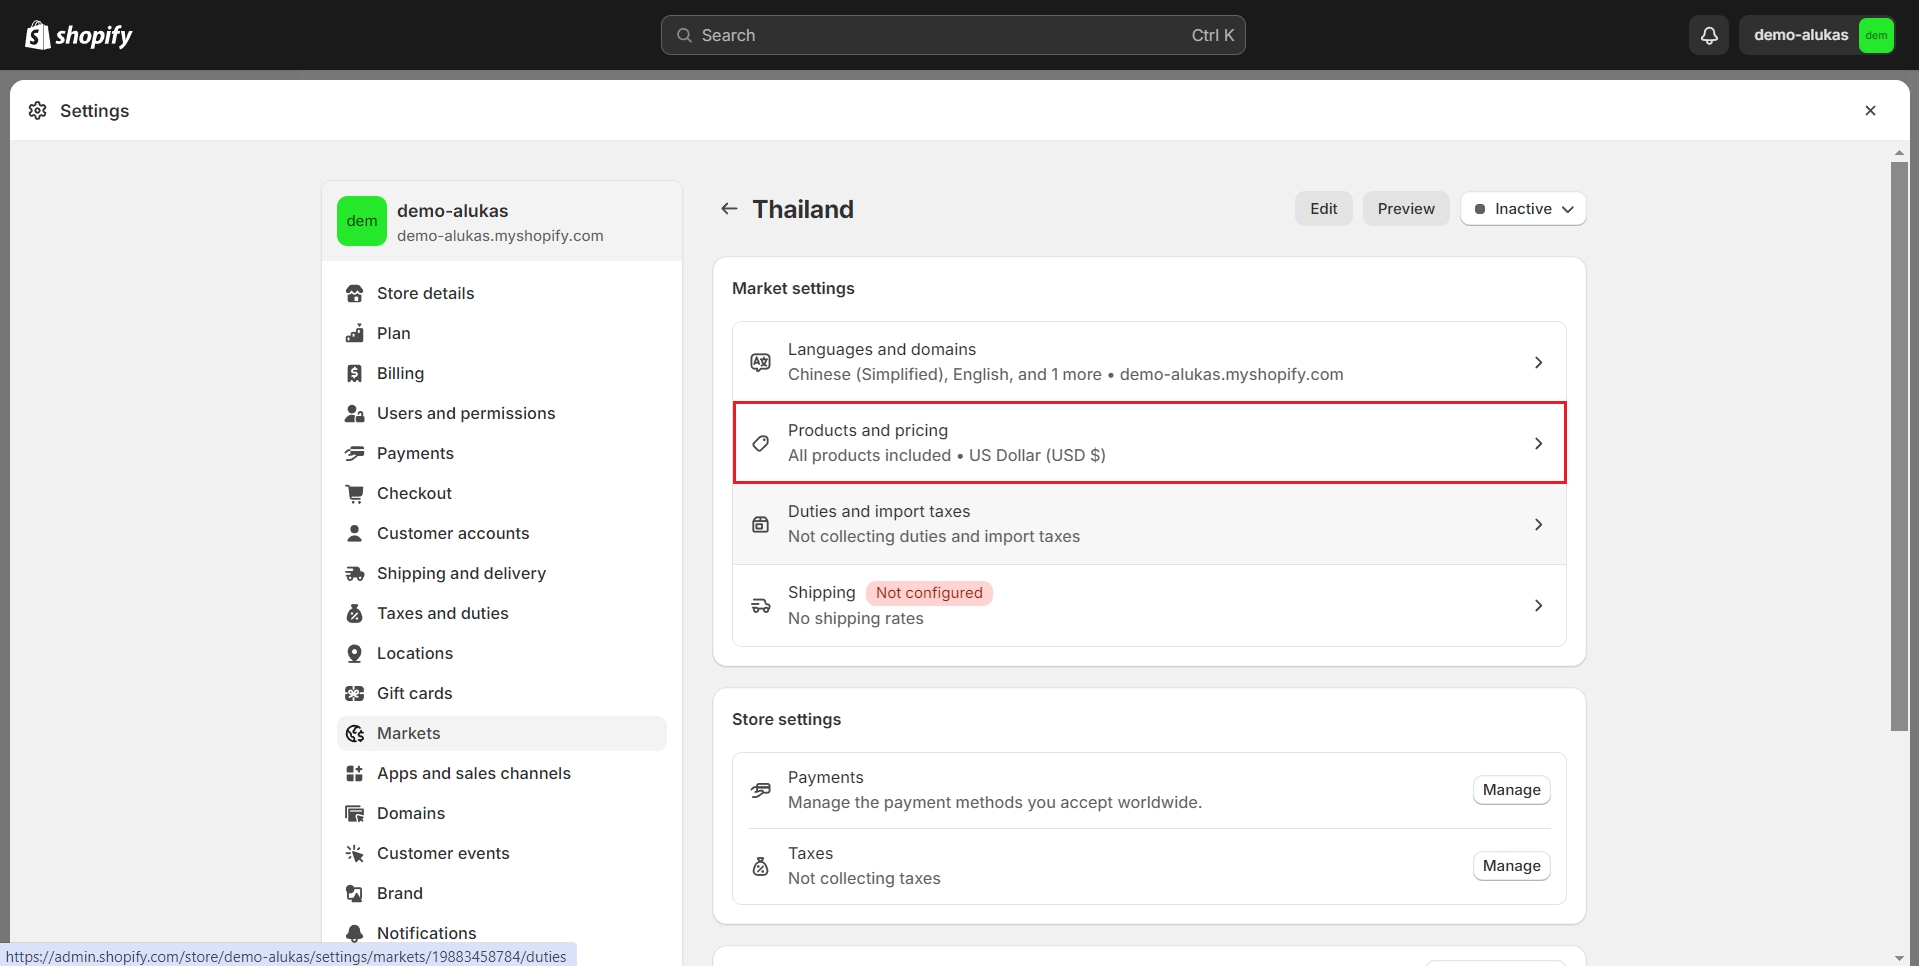Open Shipping and delivery settings
The height and width of the screenshot is (966, 1919).
461,573
